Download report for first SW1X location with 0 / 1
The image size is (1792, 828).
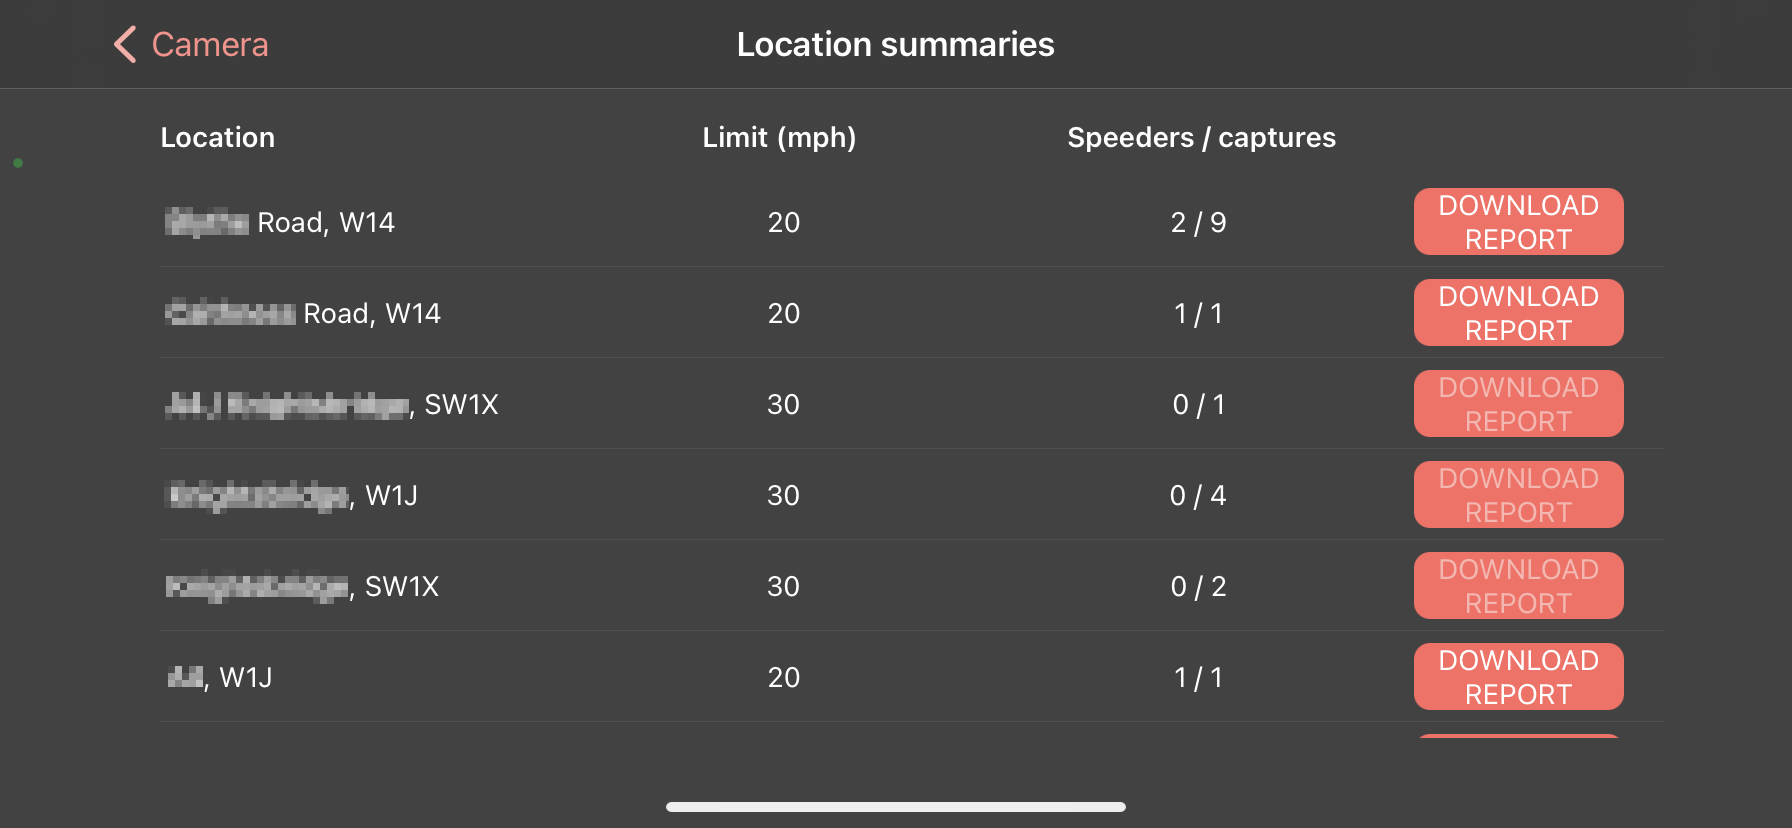click(x=1517, y=404)
